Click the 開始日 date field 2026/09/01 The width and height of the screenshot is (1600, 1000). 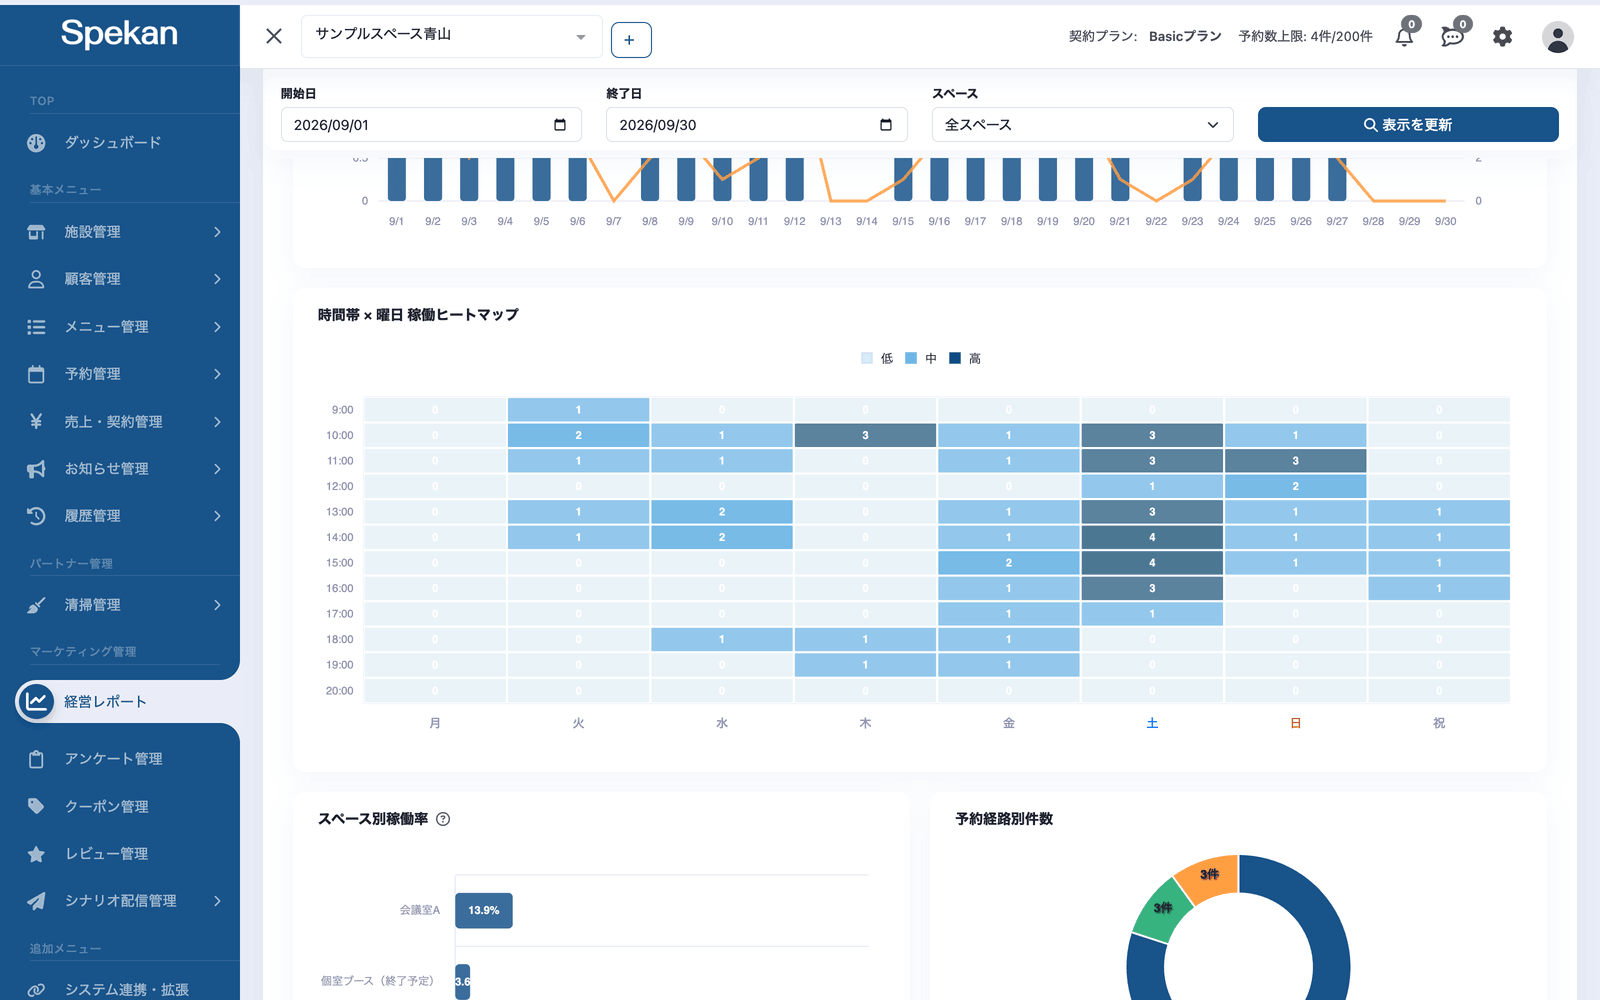[431, 125]
